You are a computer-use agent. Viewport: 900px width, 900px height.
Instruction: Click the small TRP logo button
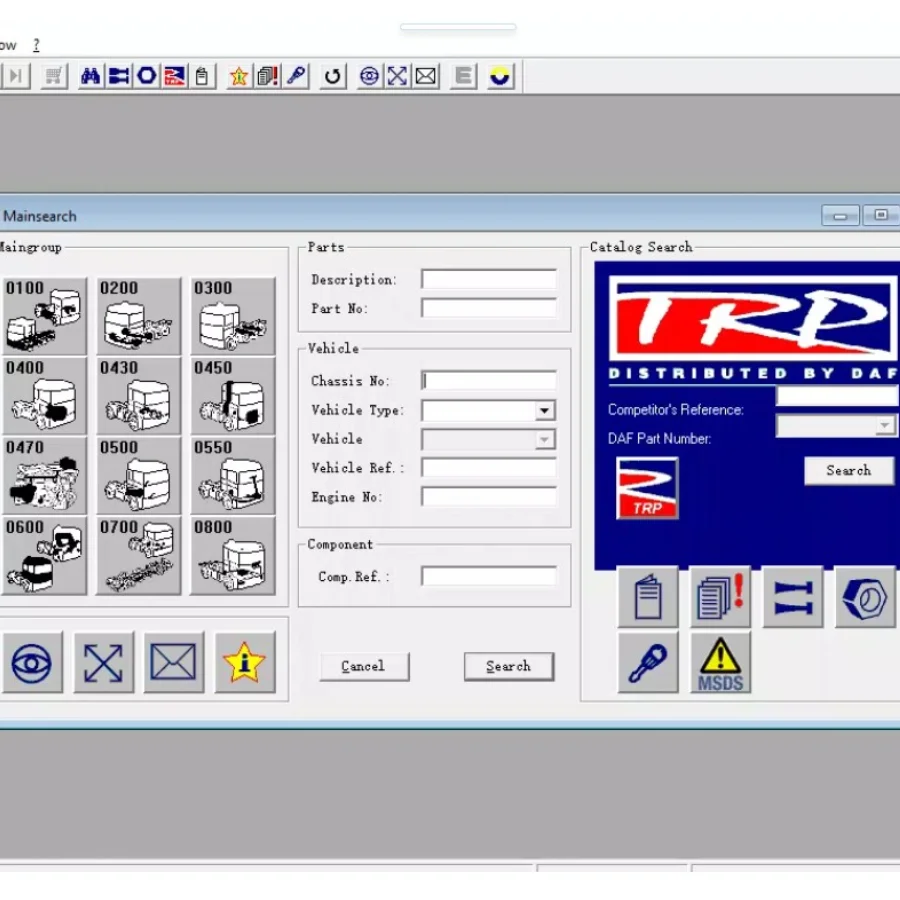pyautogui.click(x=647, y=488)
